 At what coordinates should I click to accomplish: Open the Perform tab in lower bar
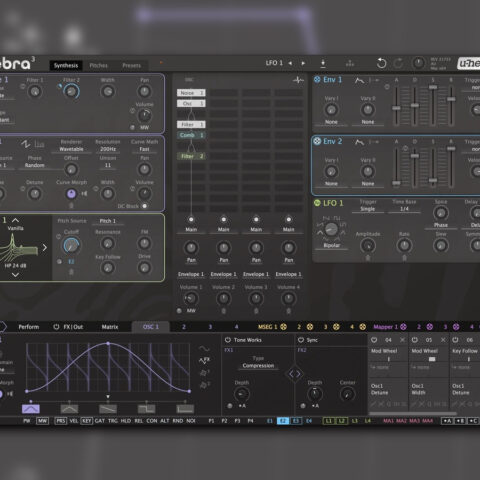(x=29, y=327)
